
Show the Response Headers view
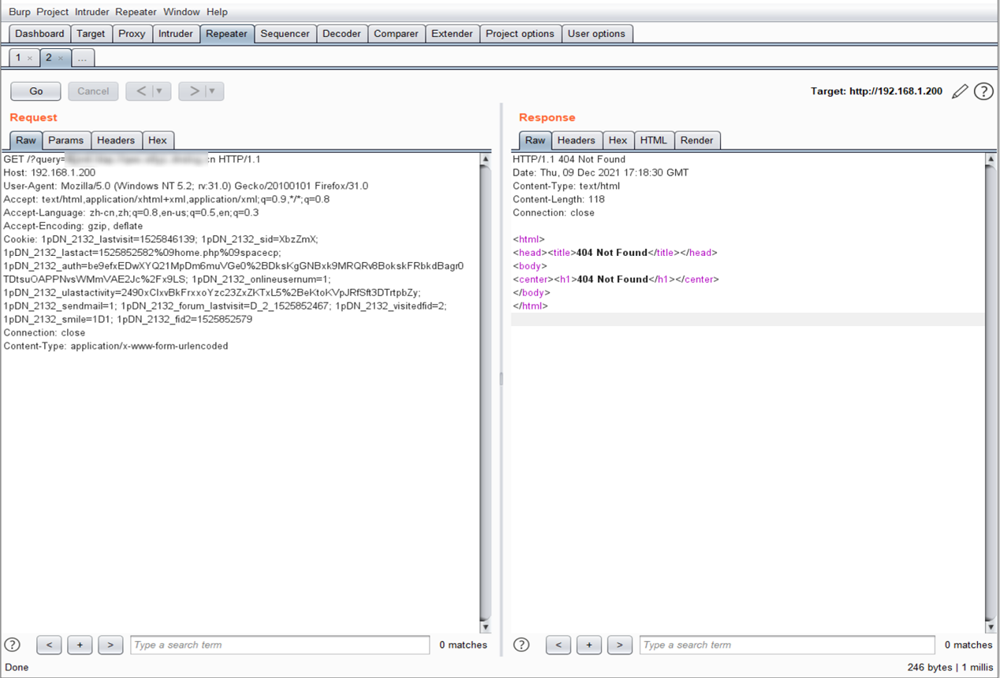pos(577,140)
